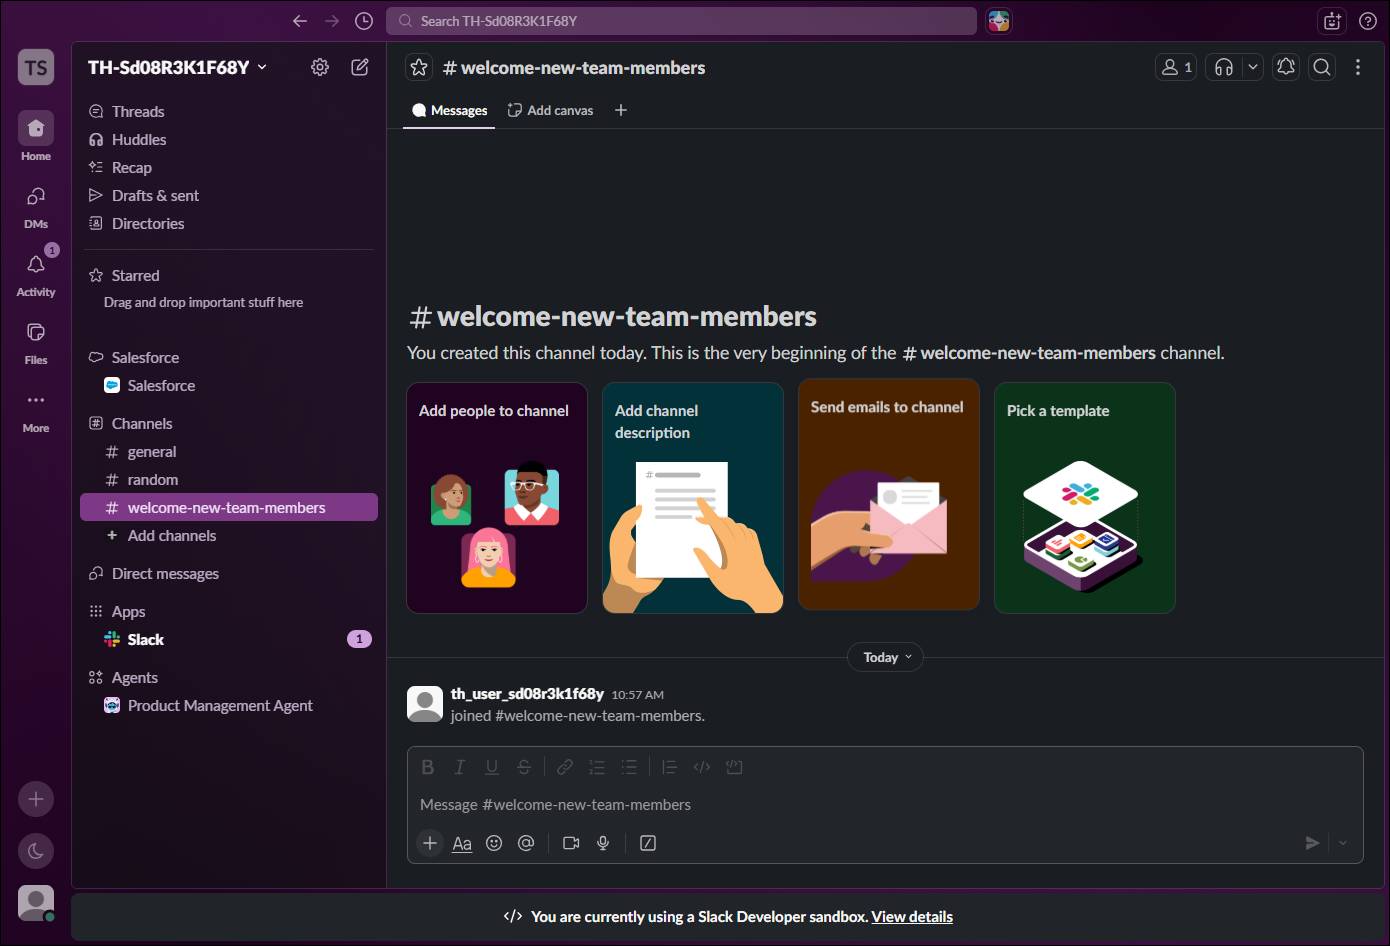Click View details sandbox link
1390x946 pixels.
[x=912, y=916]
